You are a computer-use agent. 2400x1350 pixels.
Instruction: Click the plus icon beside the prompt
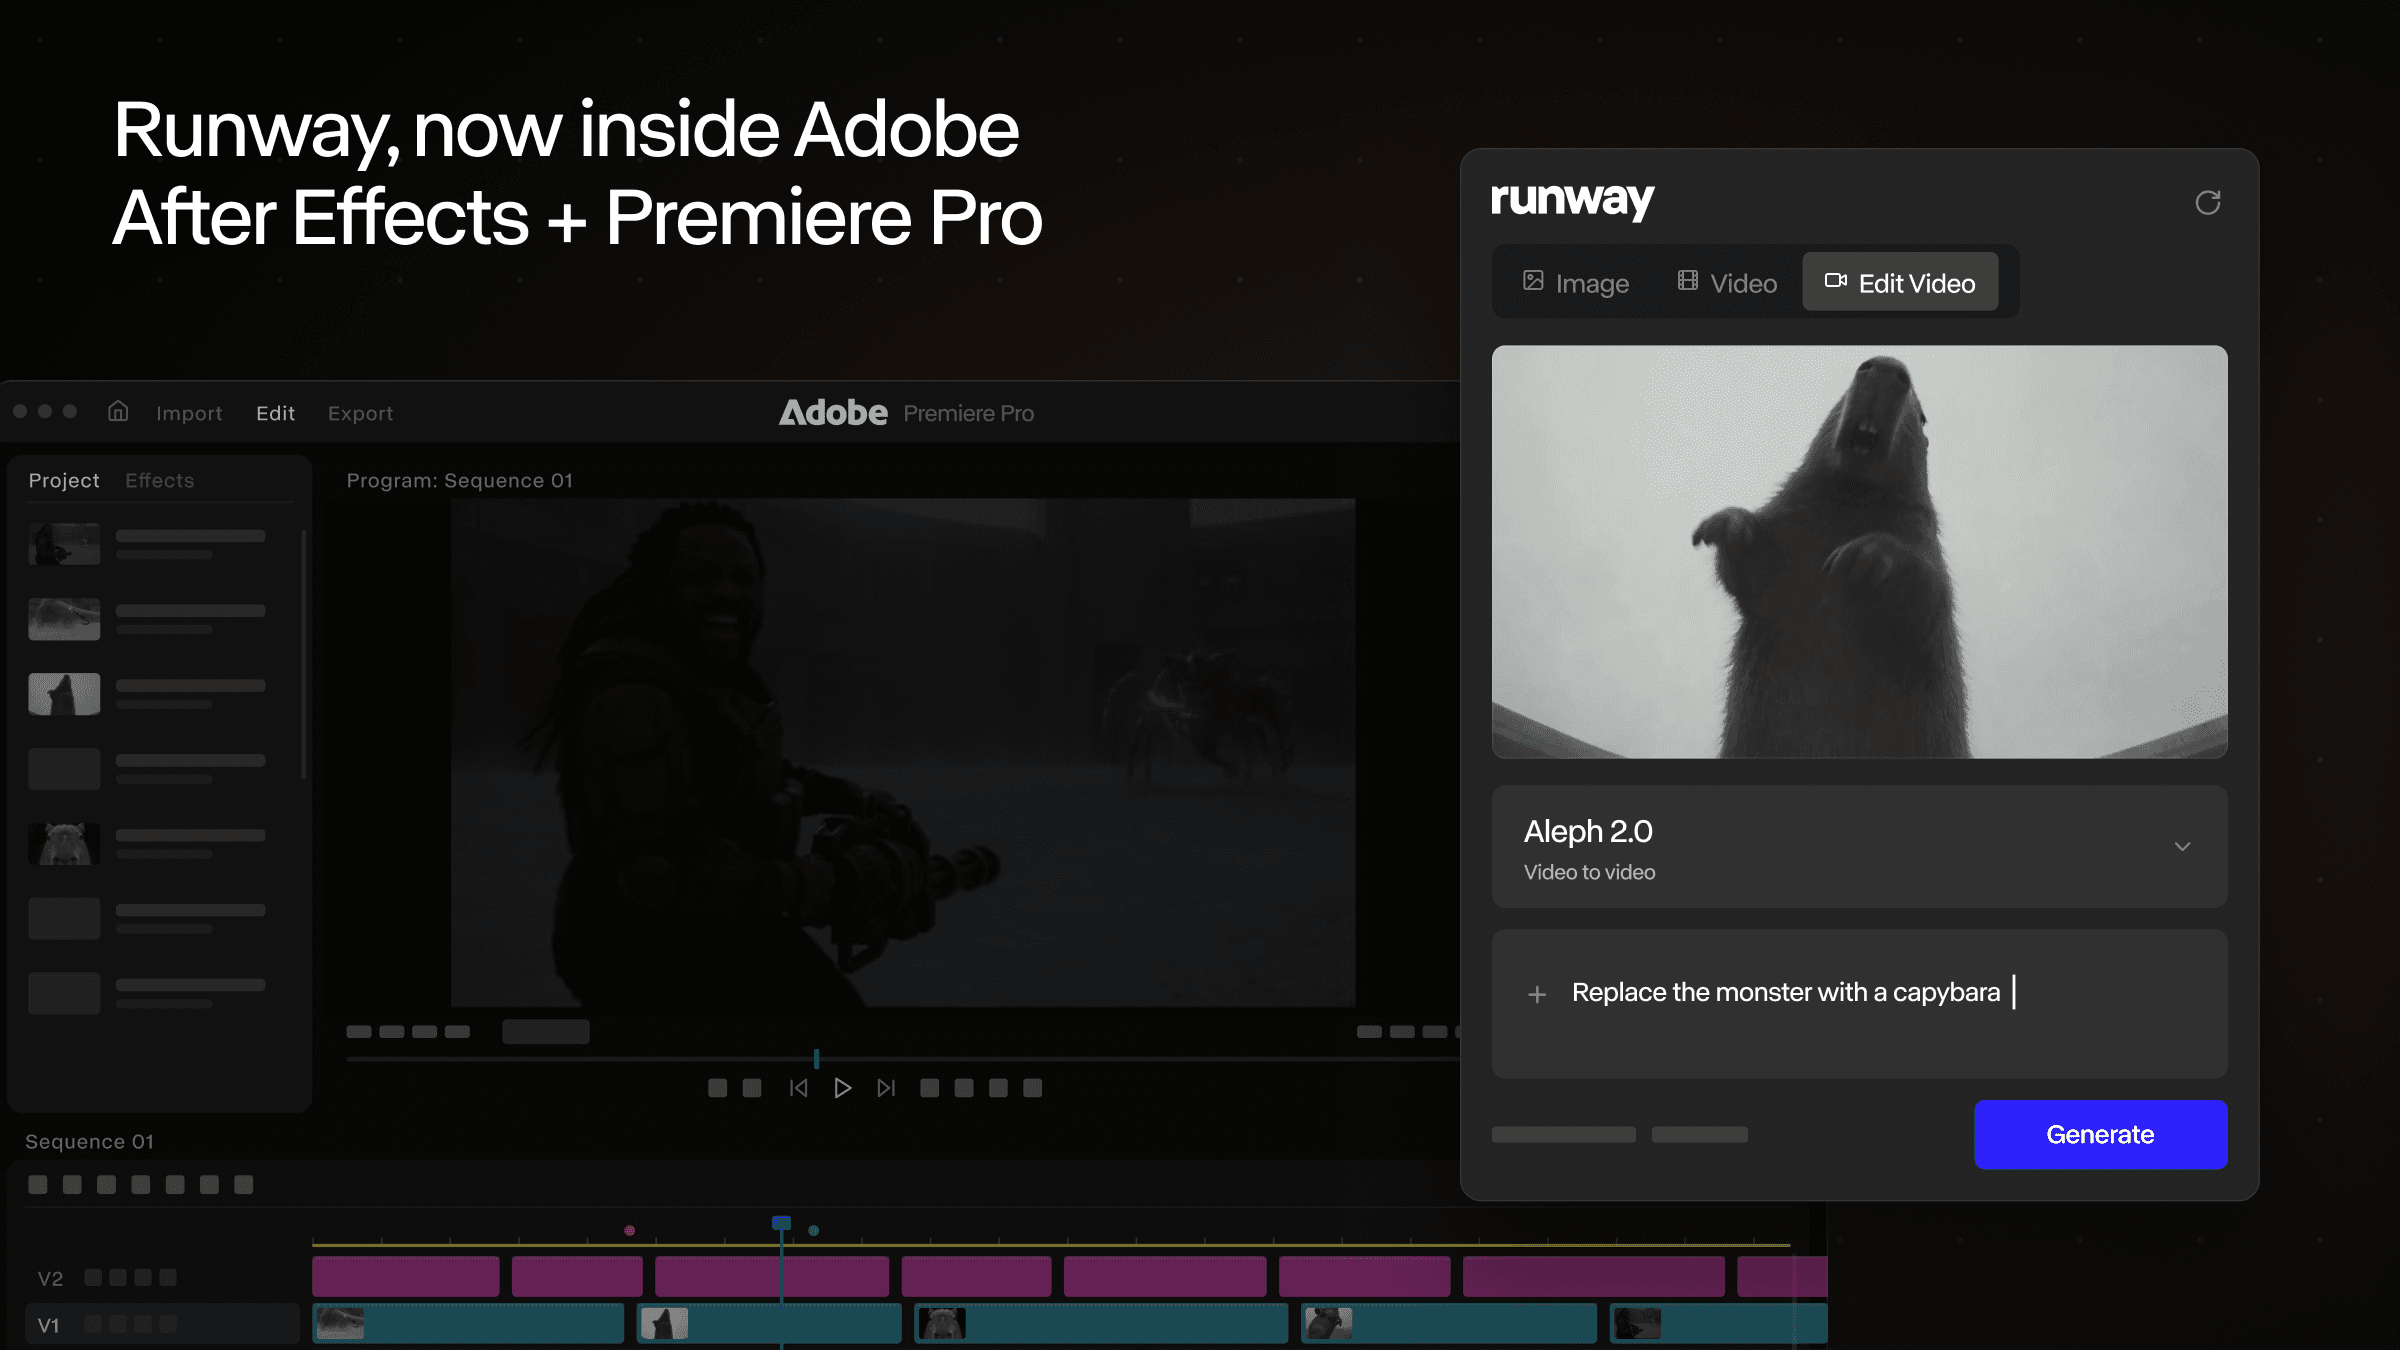coord(1537,994)
